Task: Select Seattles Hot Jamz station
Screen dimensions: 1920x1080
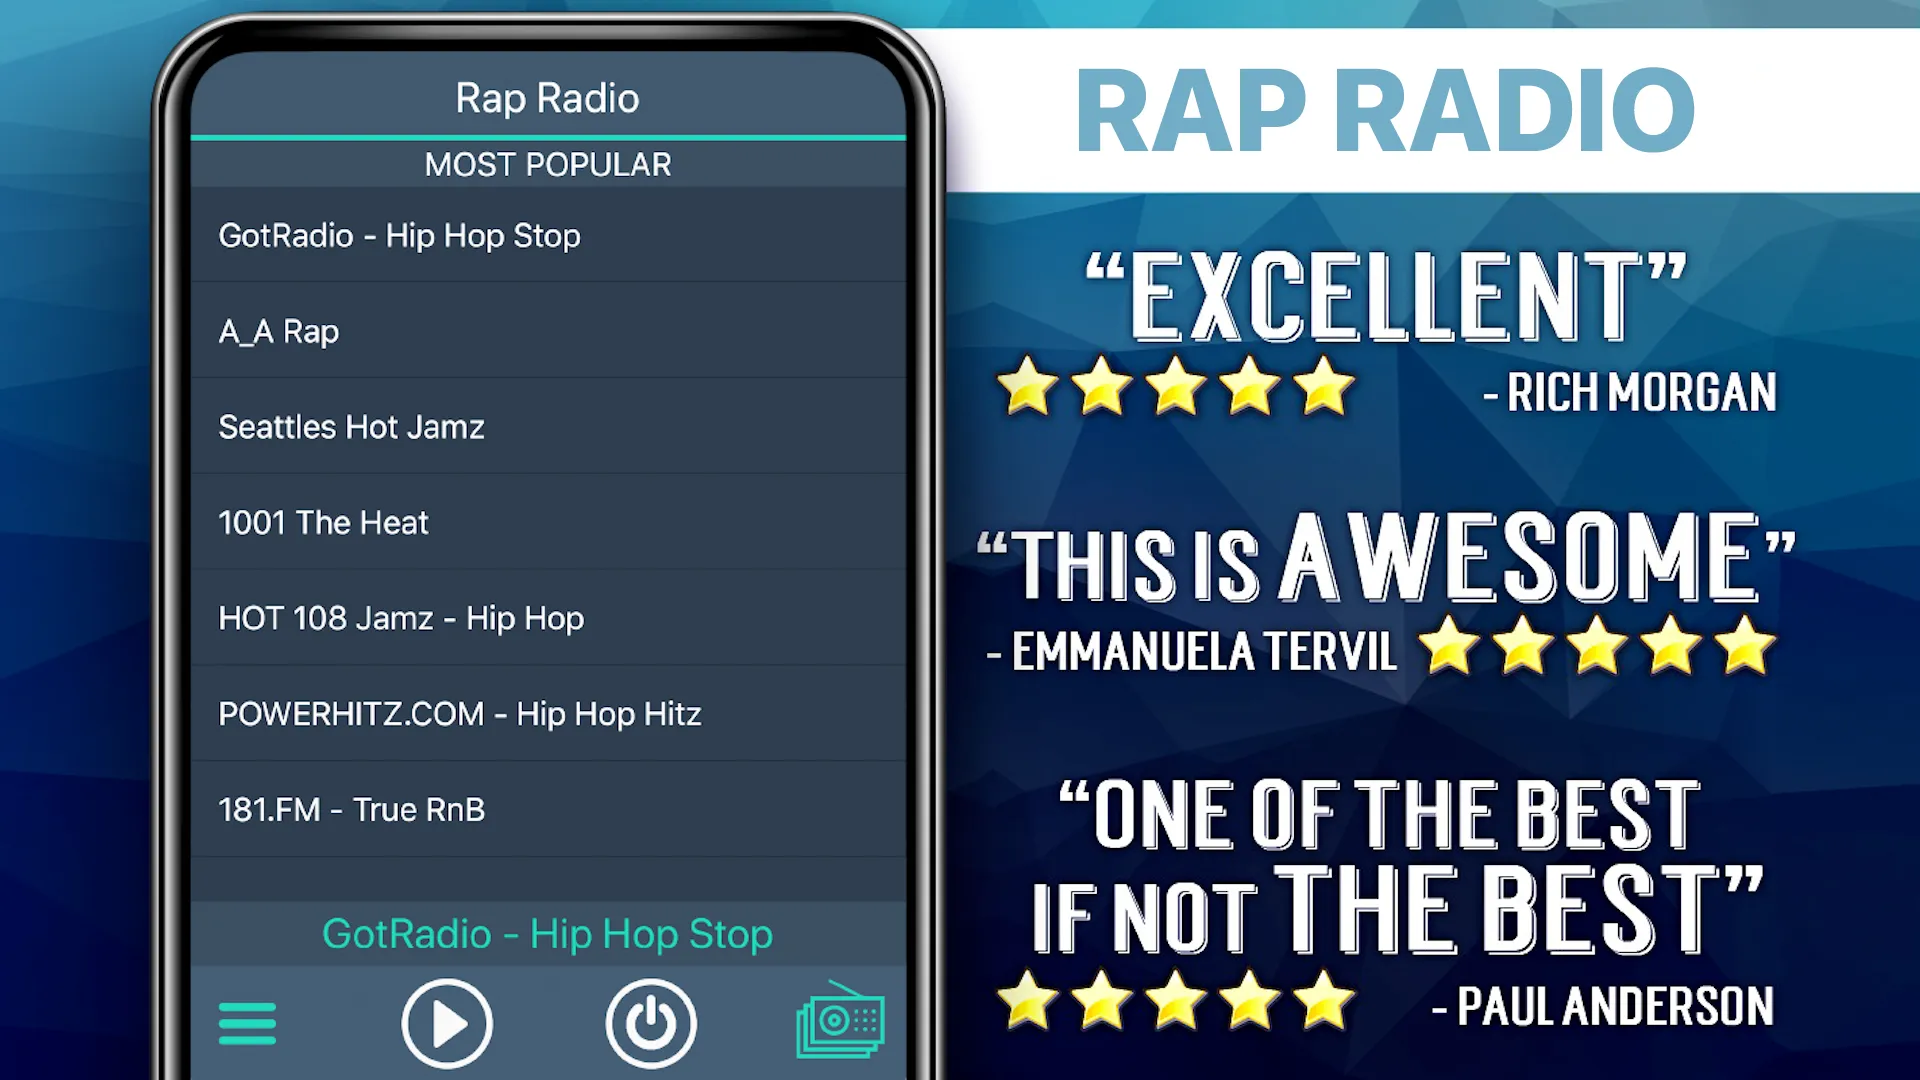Action: pyautogui.click(x=547, y=426)
